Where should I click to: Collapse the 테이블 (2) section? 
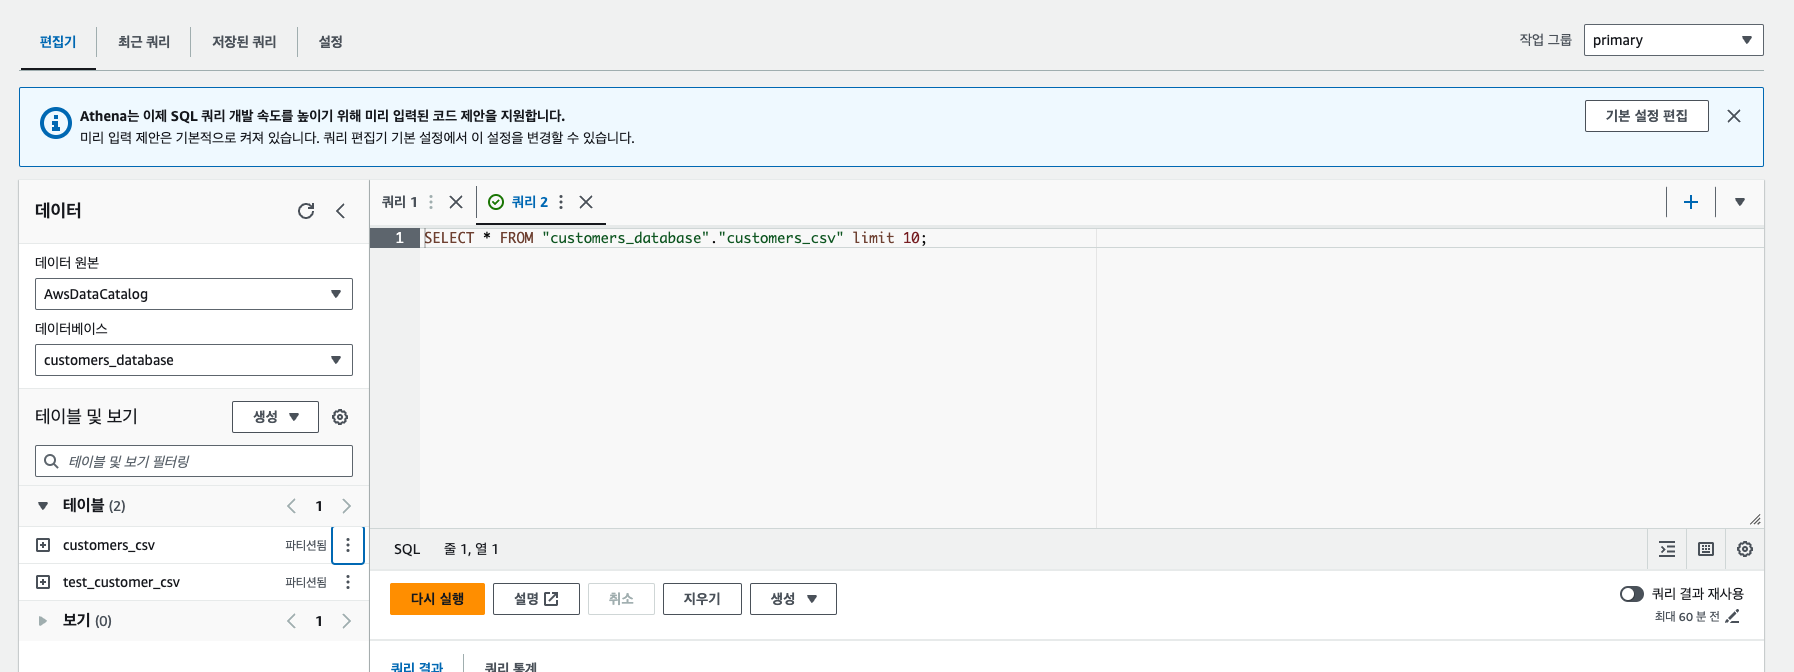tap(43, 506)
